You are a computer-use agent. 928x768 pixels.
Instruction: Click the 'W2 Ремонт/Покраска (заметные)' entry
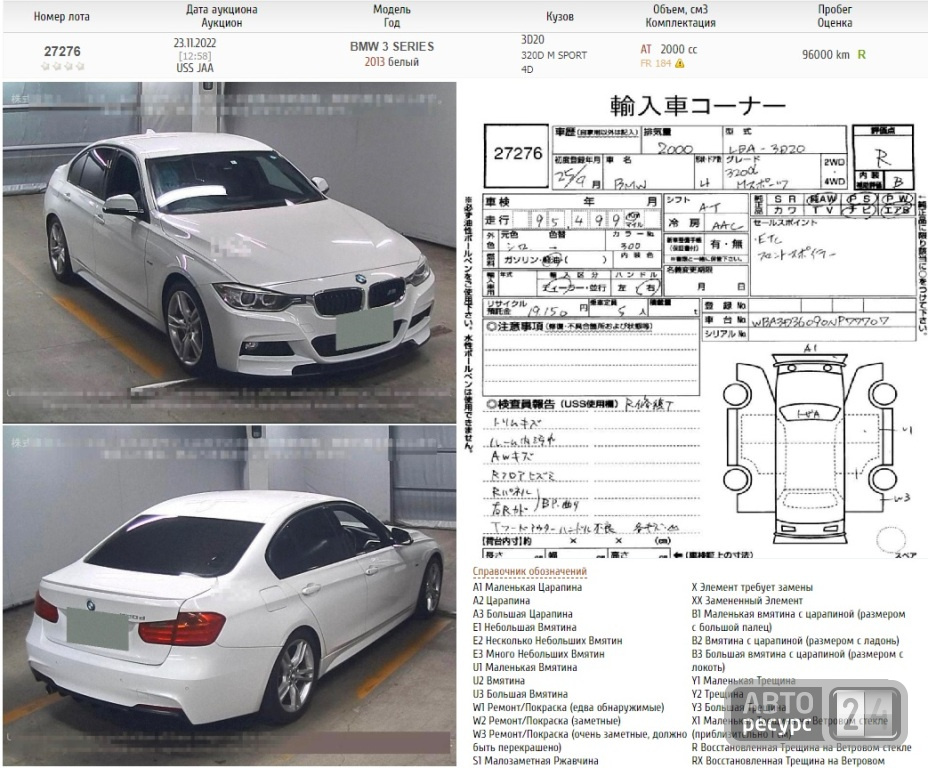coord(547,721)
